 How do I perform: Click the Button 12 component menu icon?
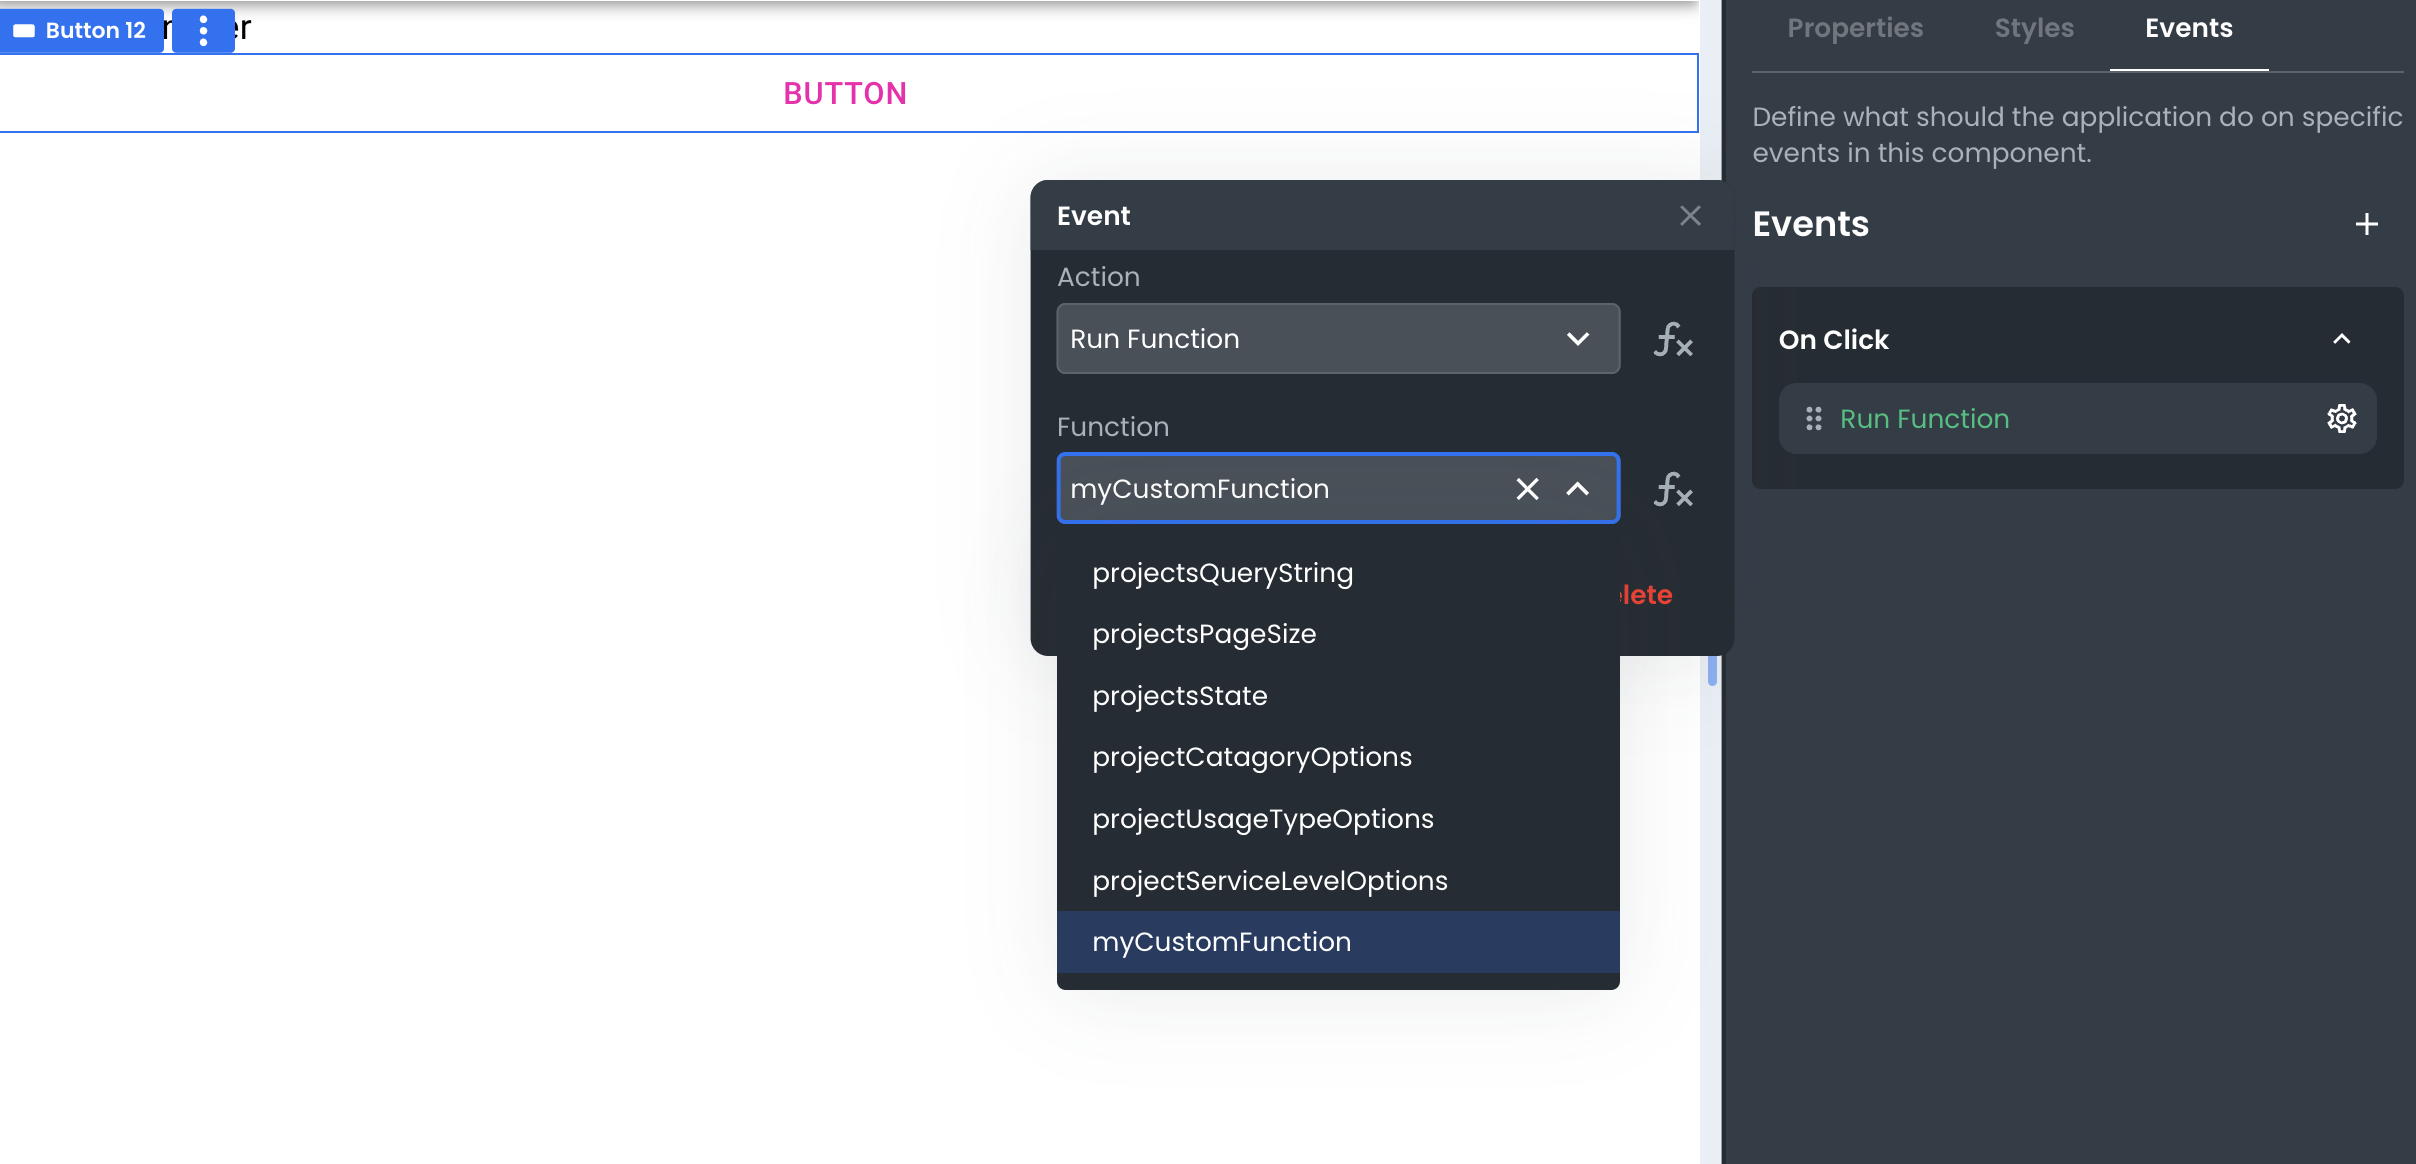(x=202, y=28)
